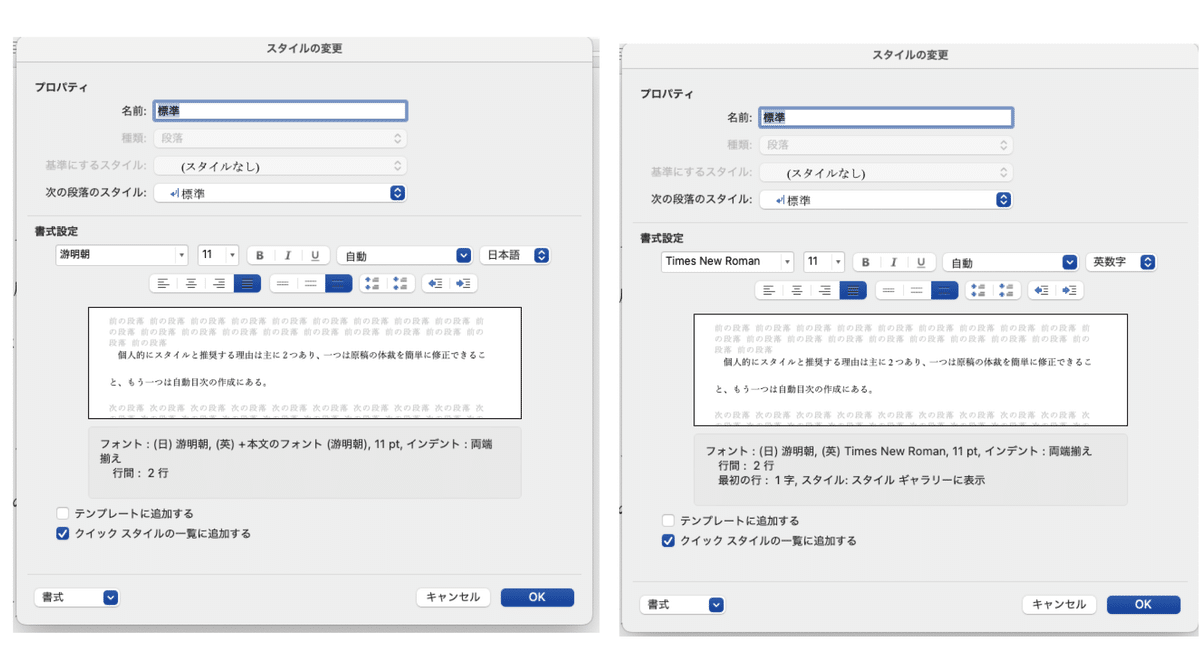Increase paragraph spacing in the 游明朝 dialog
Viewport: 1200px width, 652px height.
click(x=373, y=284)
